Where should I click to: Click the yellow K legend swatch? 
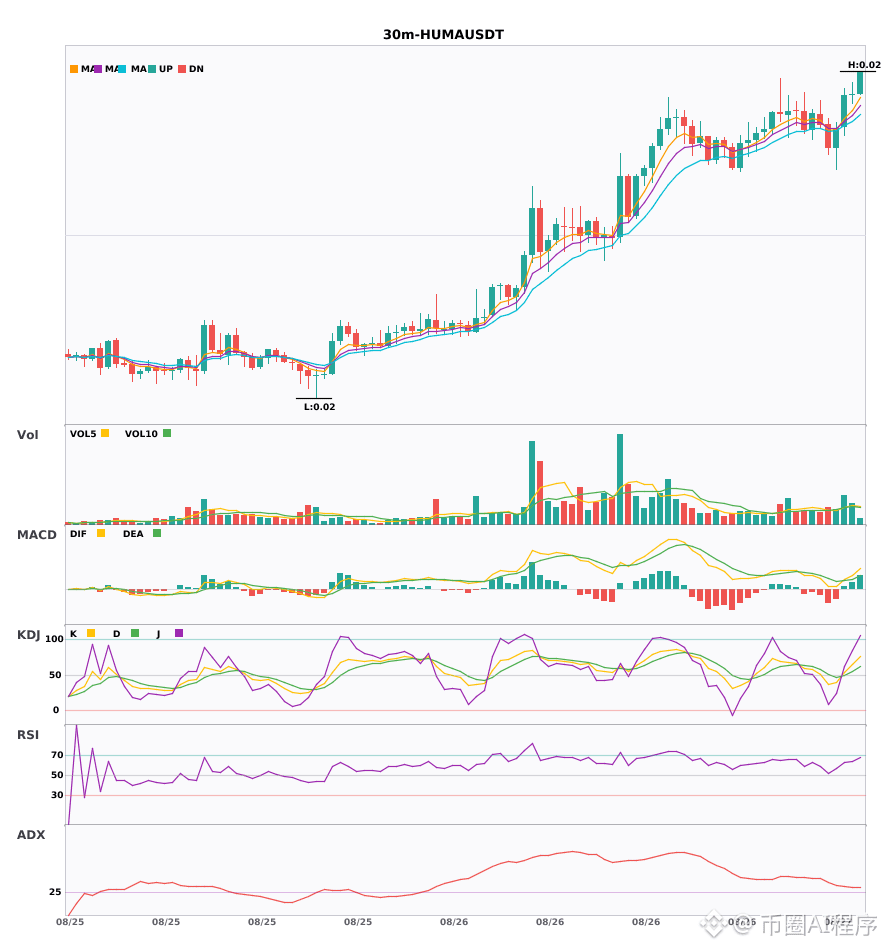[91, 633]
